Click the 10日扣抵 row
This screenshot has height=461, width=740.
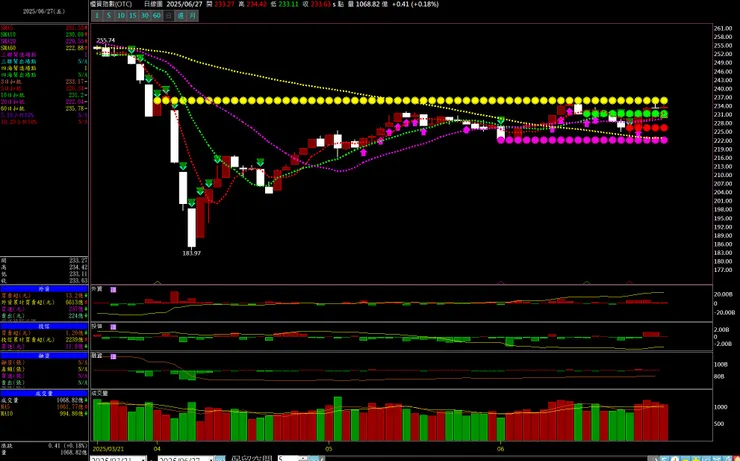coord(44,95)
